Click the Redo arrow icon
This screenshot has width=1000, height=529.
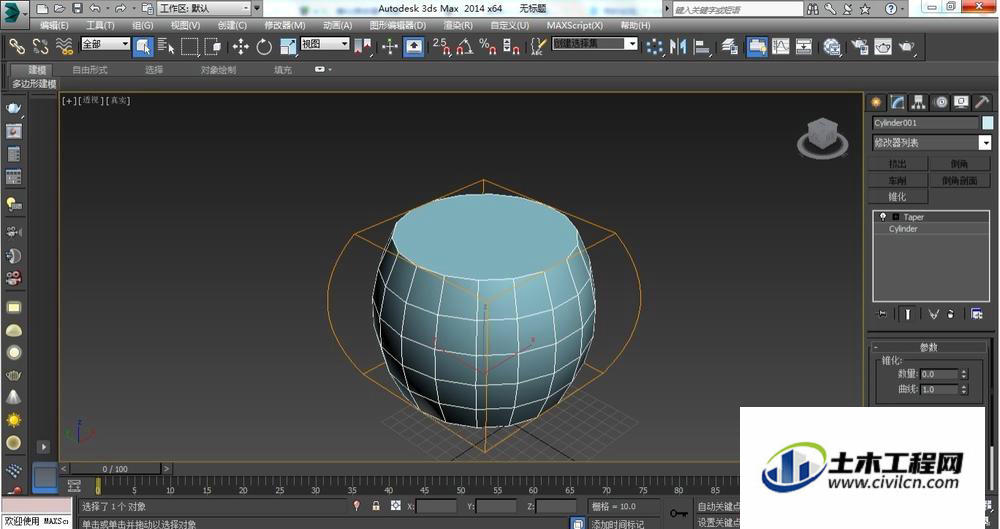[120, 9]
